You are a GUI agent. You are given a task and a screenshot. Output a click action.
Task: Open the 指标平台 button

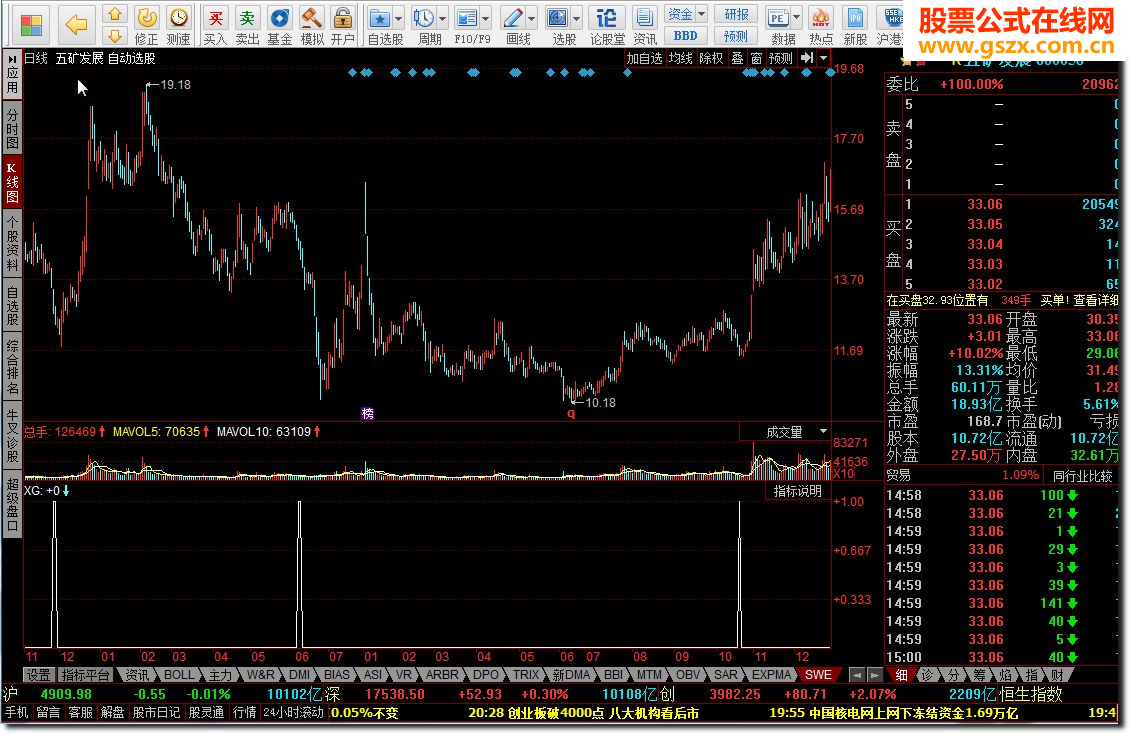coord(85,675)
